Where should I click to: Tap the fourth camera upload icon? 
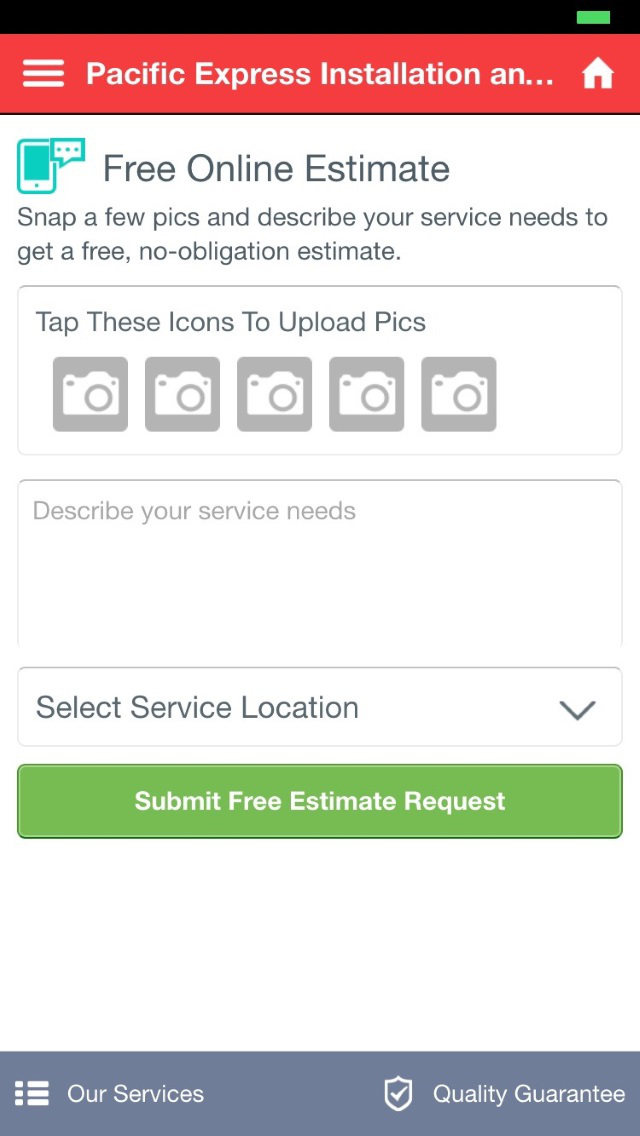(x=366, y=394)
